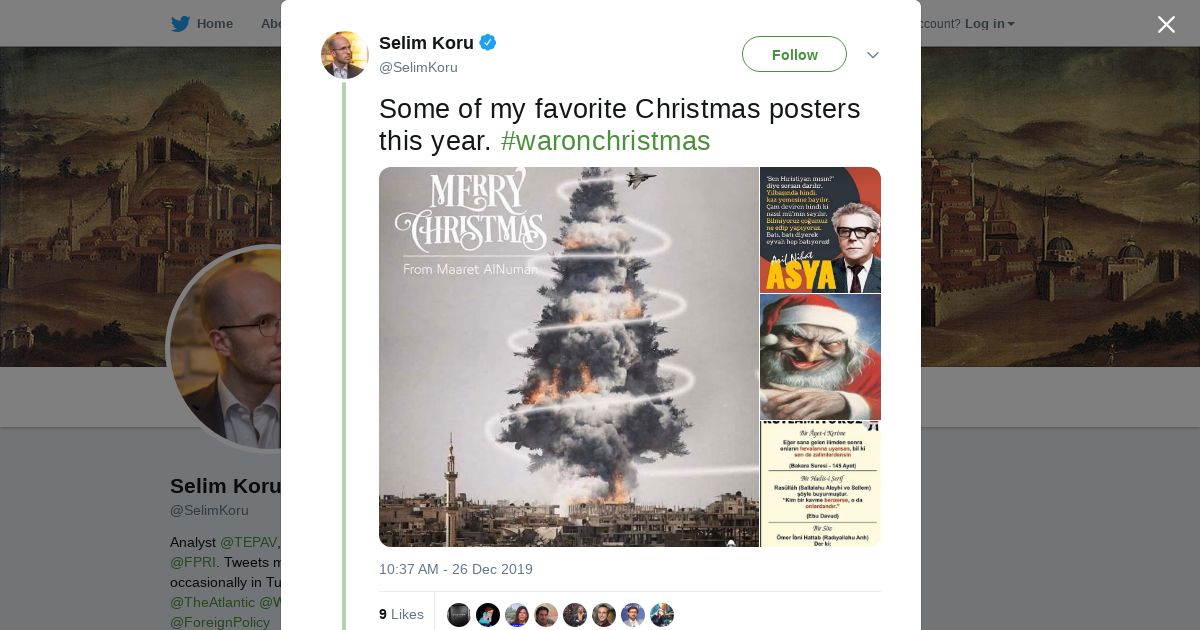View the 9 Likes list
This screenshot has width=1200, height=630.
pos(401,614)
